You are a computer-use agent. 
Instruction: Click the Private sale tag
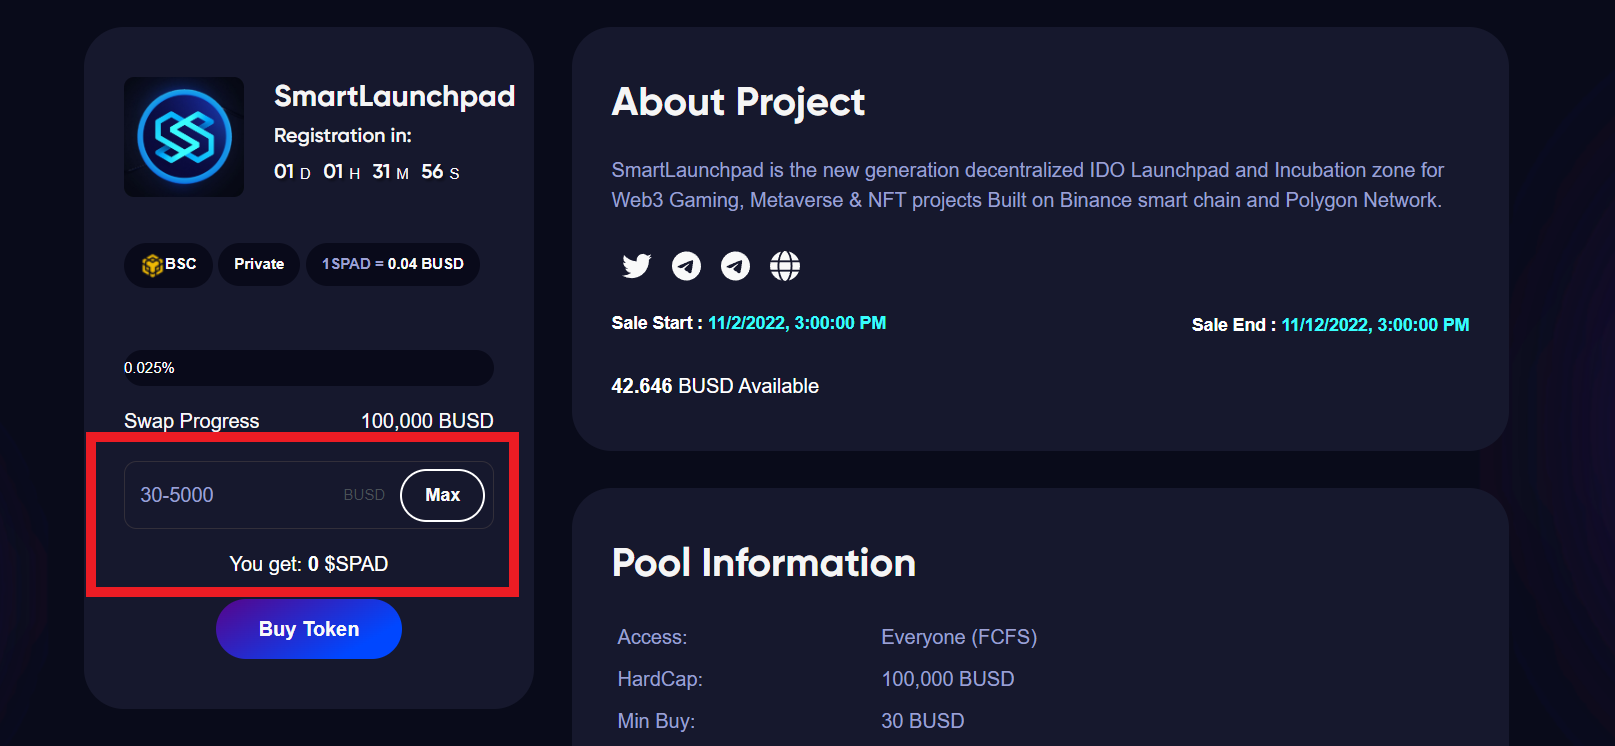[x=259, y=265]
